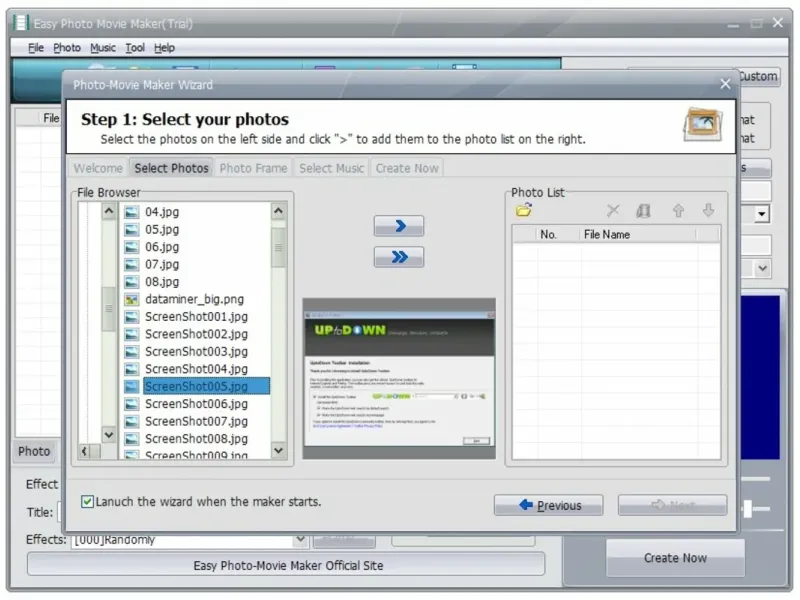Select ScreenShot003.jpg in file browser
Viewport: 800px width, 600px height.
[x=196, y=352]
